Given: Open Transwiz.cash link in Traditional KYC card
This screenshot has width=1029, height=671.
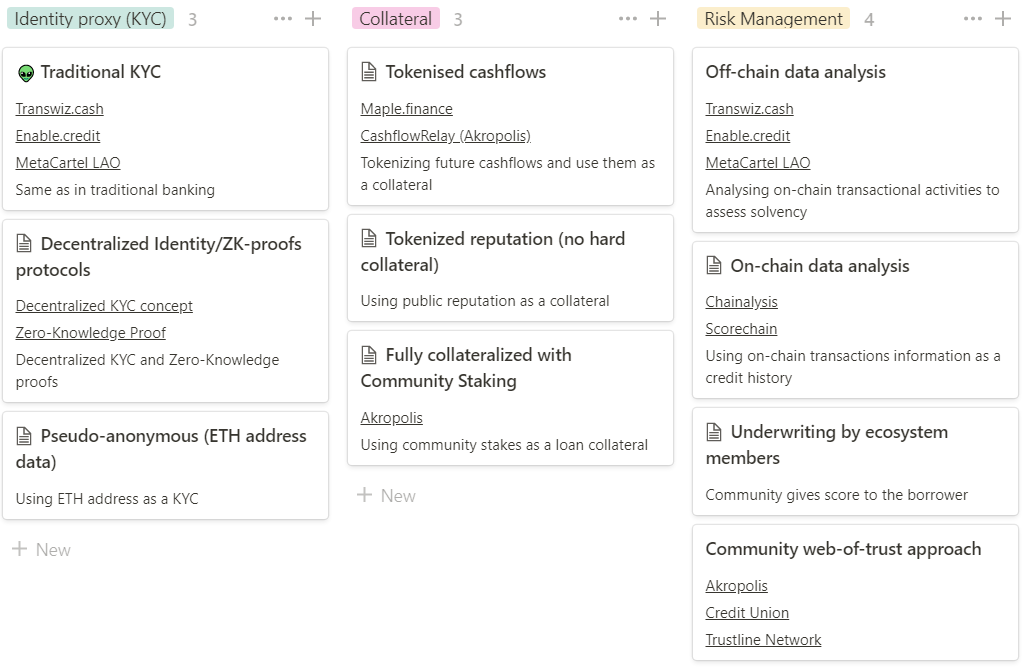Looking at the screenshot, I should coord(60,109).
